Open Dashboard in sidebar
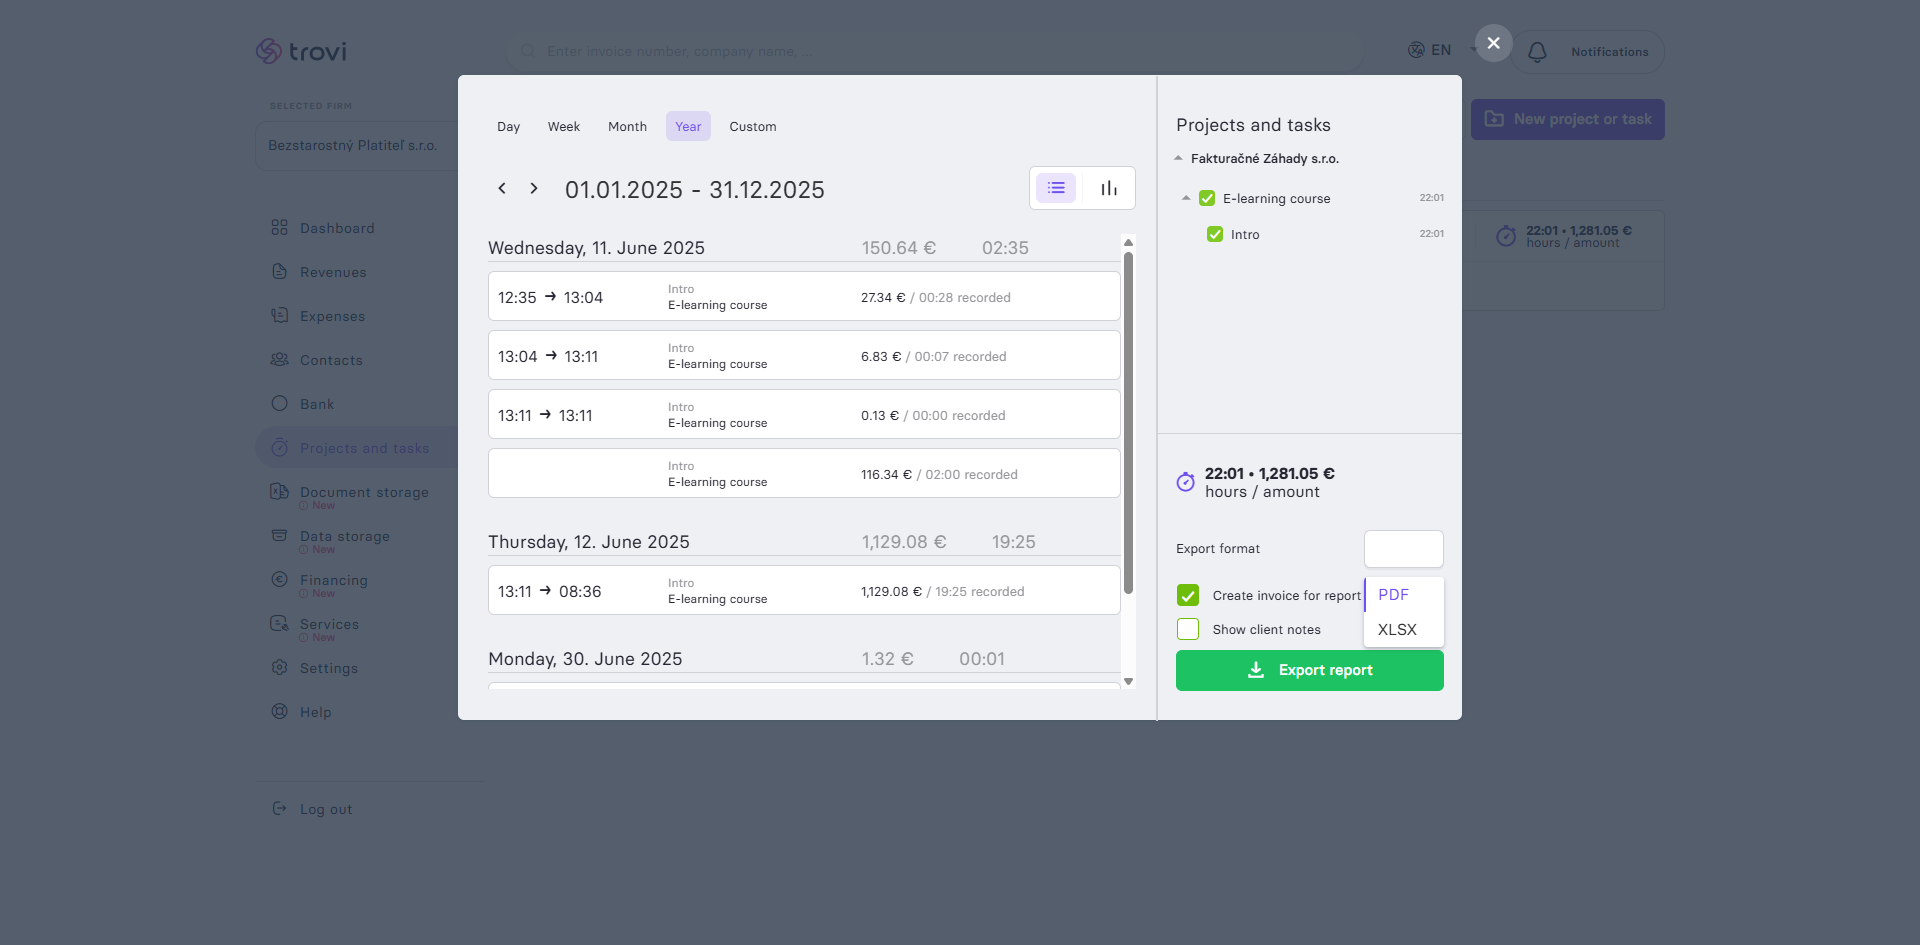Screen dimensions: 1920x945 337,228
